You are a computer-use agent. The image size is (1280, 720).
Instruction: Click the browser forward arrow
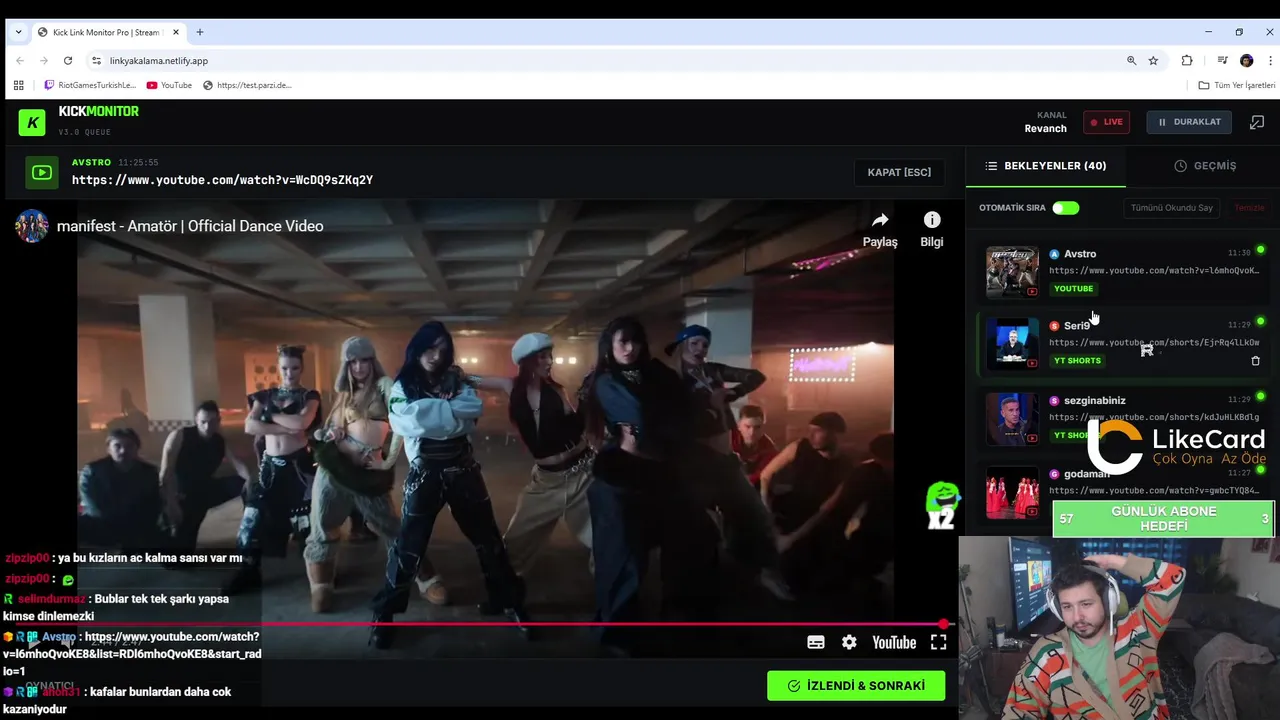tap(44, 61)
